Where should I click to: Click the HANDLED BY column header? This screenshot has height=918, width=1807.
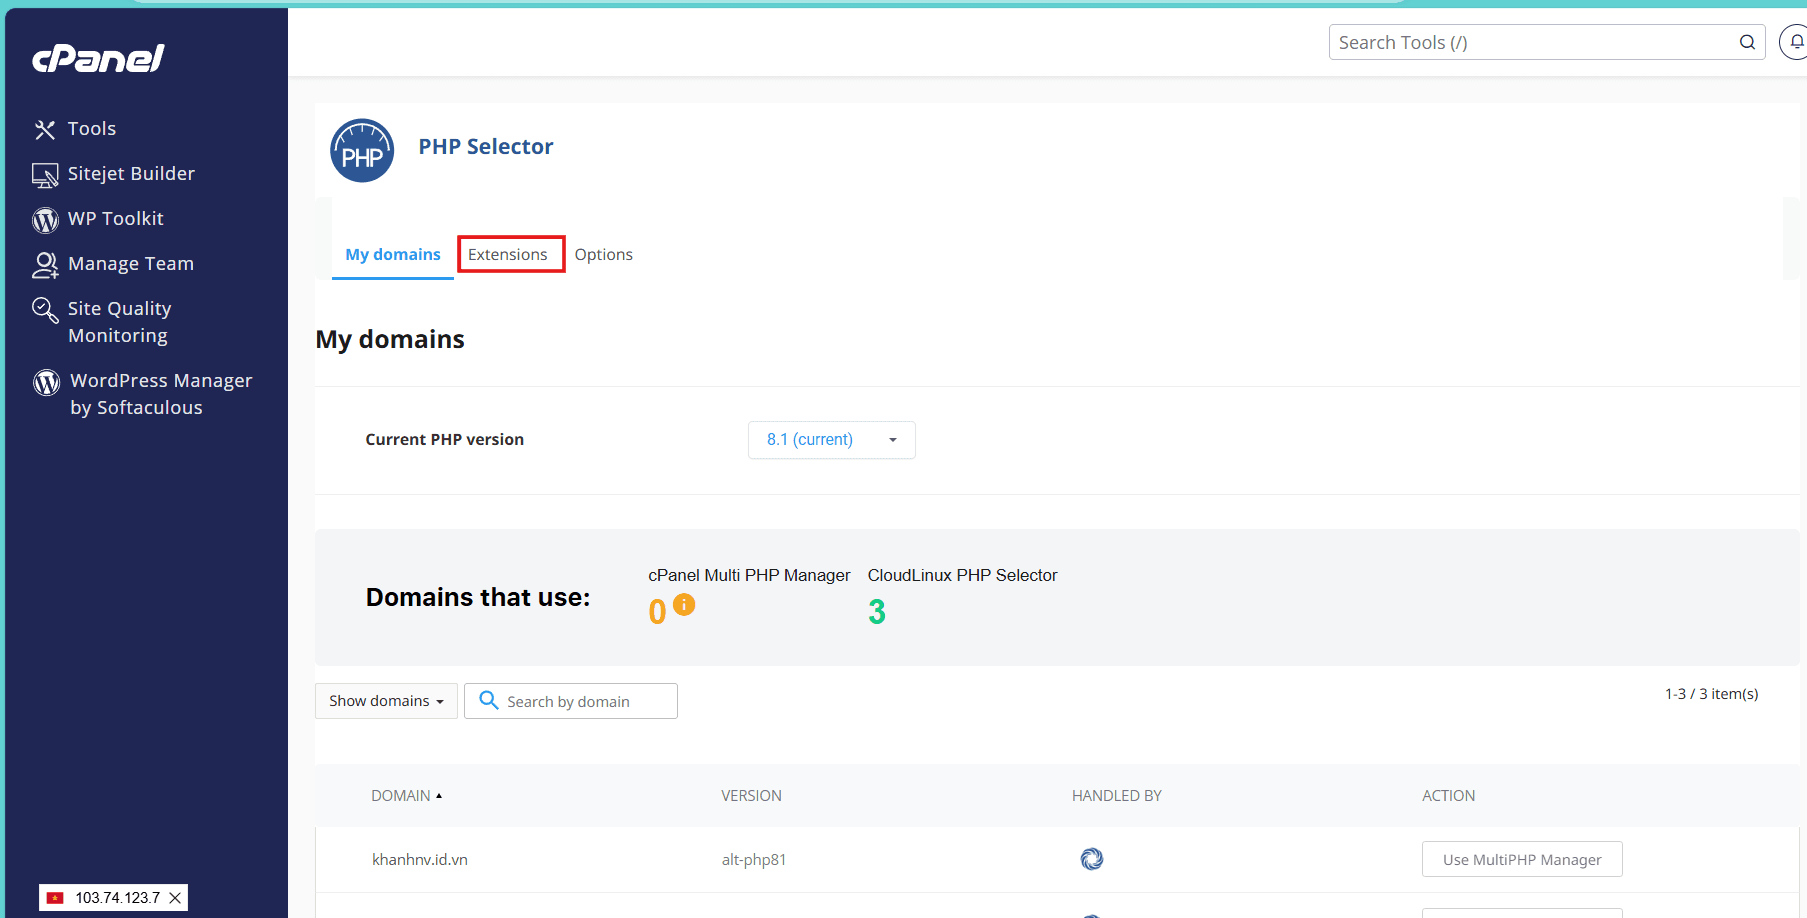pyautogui.click(x=1116, y=796)
